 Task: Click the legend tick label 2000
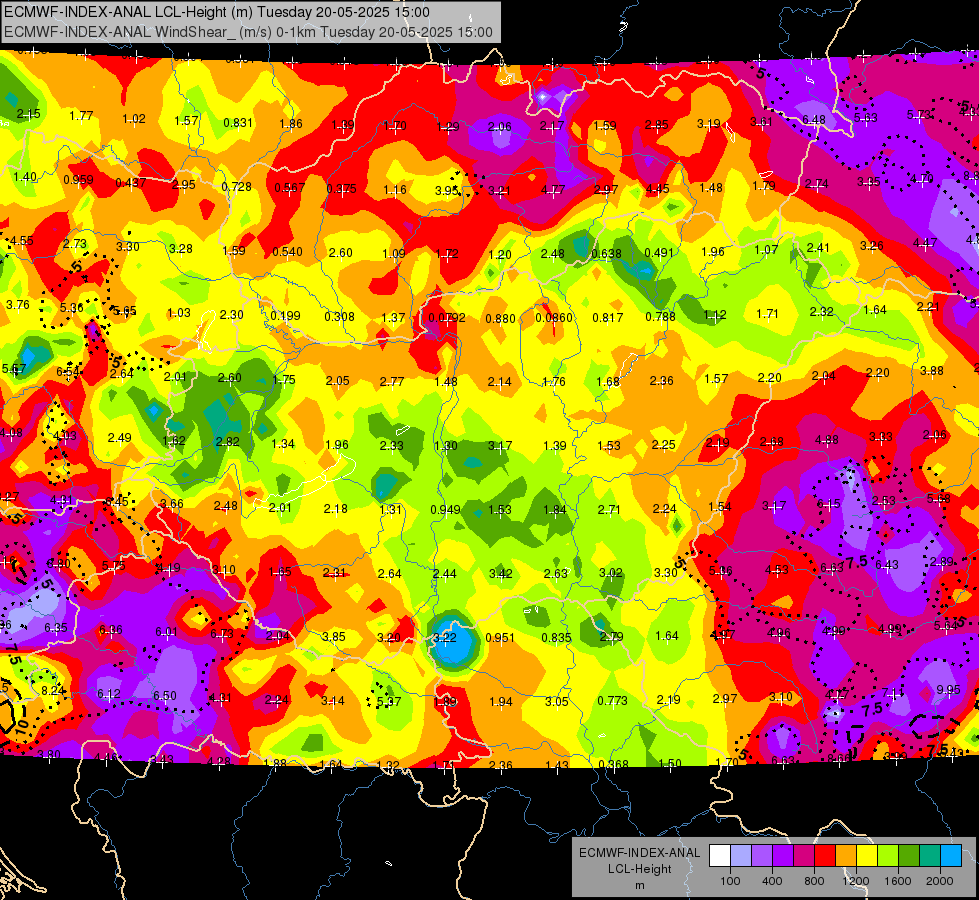[940, 881]
